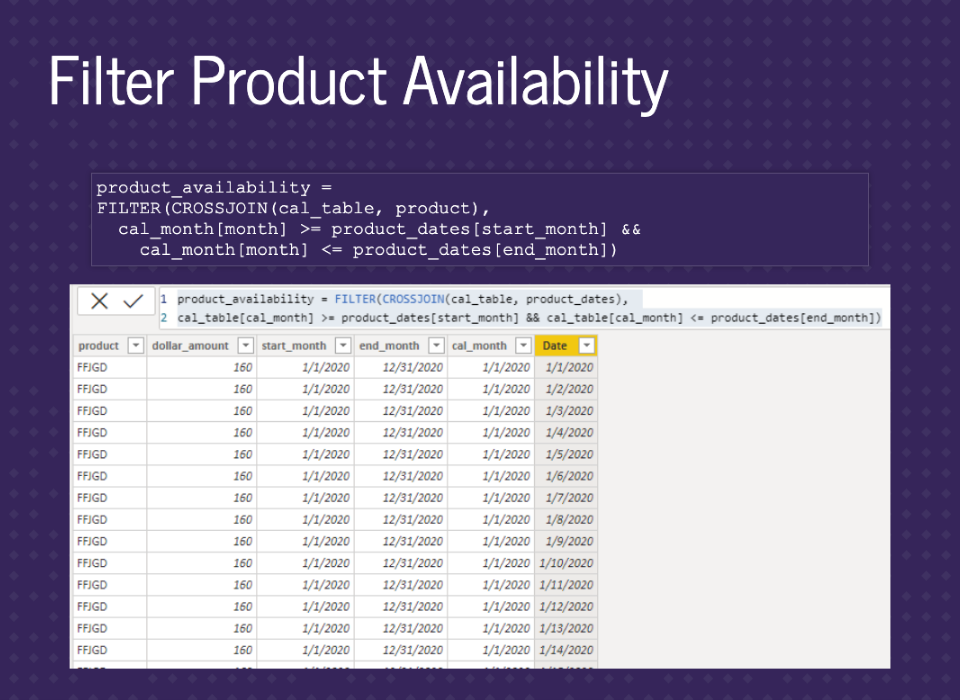Open the product column filter dropdown
960x700 pixels.
pos(136,346)
